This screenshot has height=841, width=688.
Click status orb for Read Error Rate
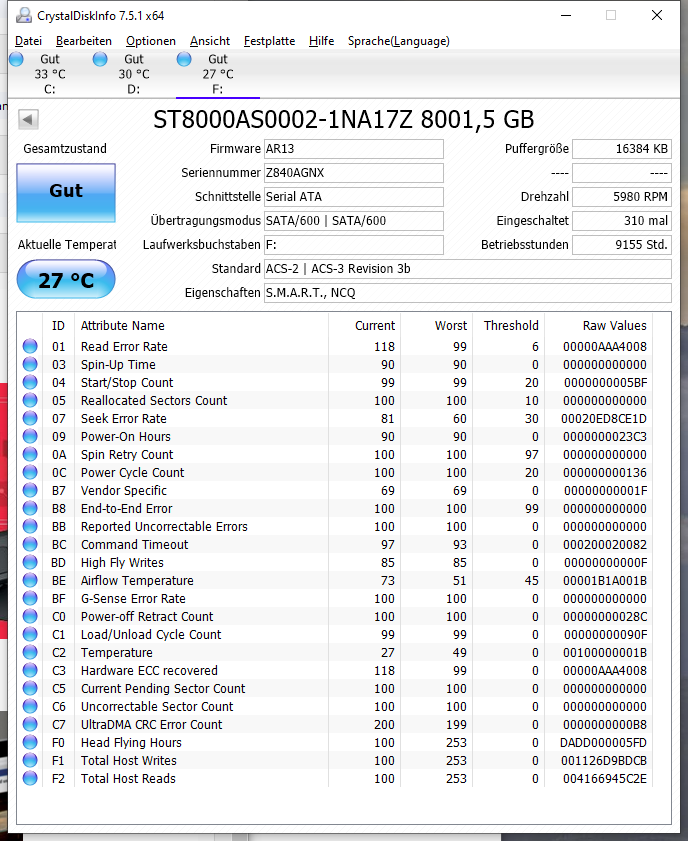coord(30,346)
